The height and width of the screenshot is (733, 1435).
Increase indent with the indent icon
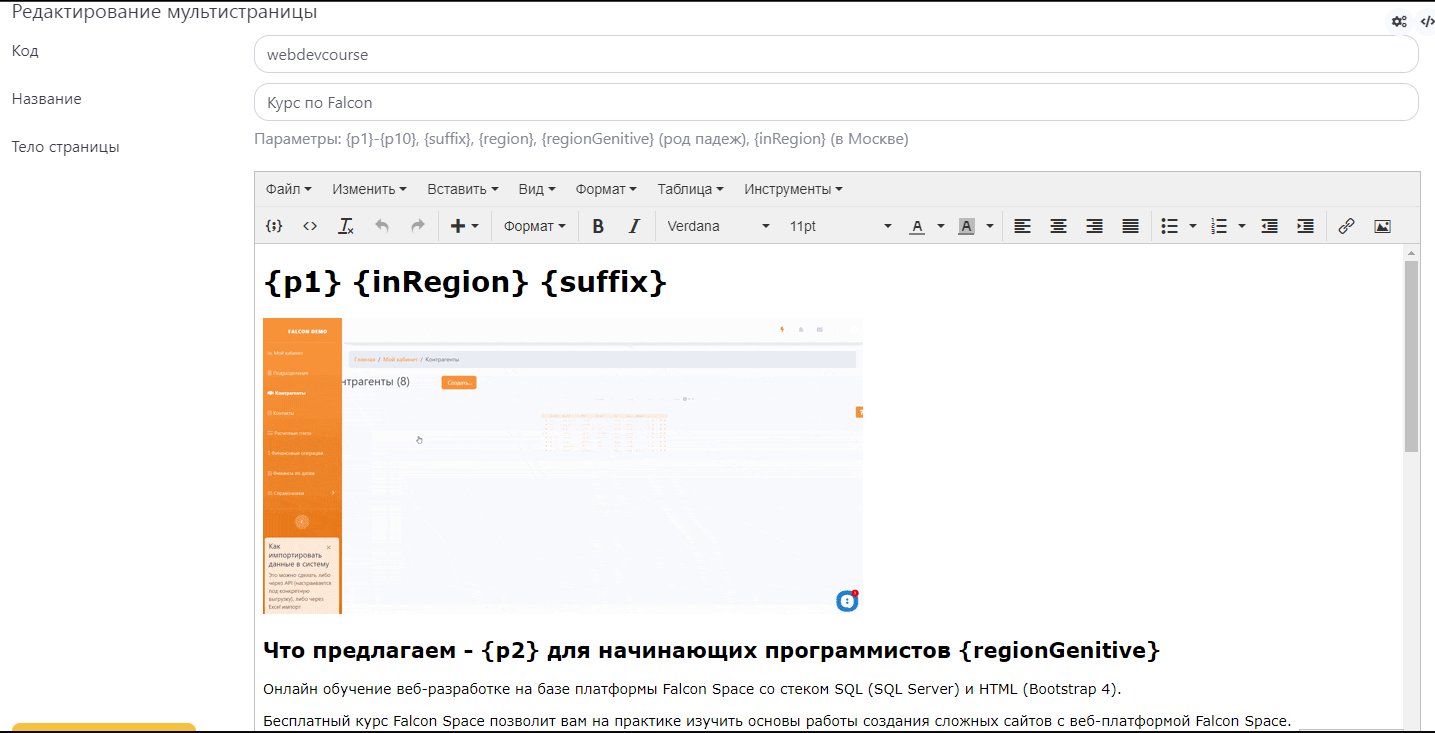(x=1305, y=226)
